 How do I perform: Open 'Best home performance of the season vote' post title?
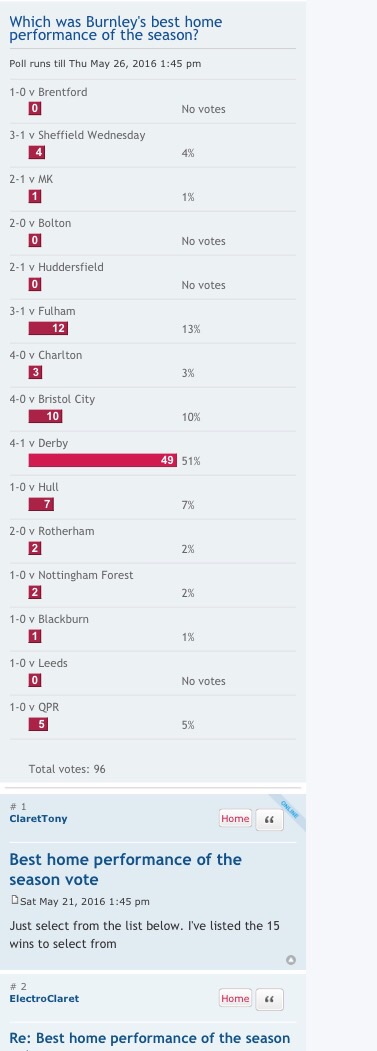[x=125, y=869]
